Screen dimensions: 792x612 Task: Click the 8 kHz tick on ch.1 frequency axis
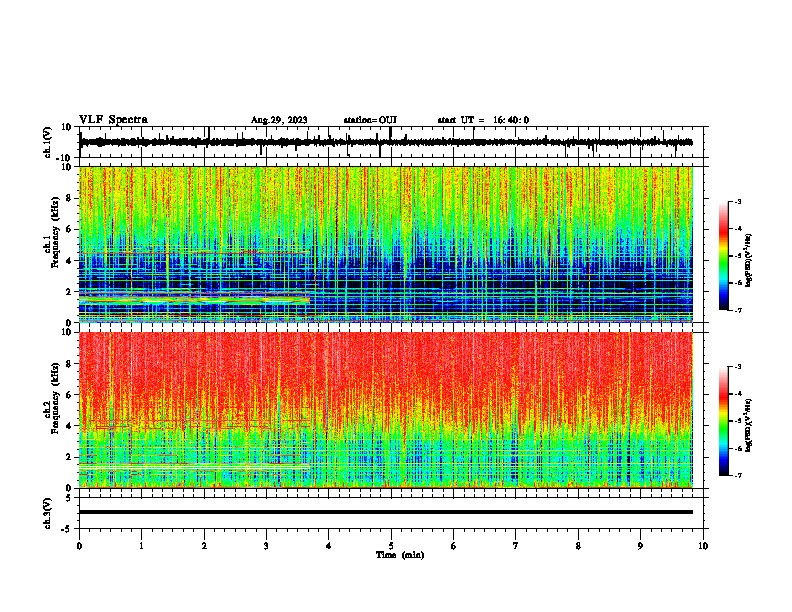[69, 198]
